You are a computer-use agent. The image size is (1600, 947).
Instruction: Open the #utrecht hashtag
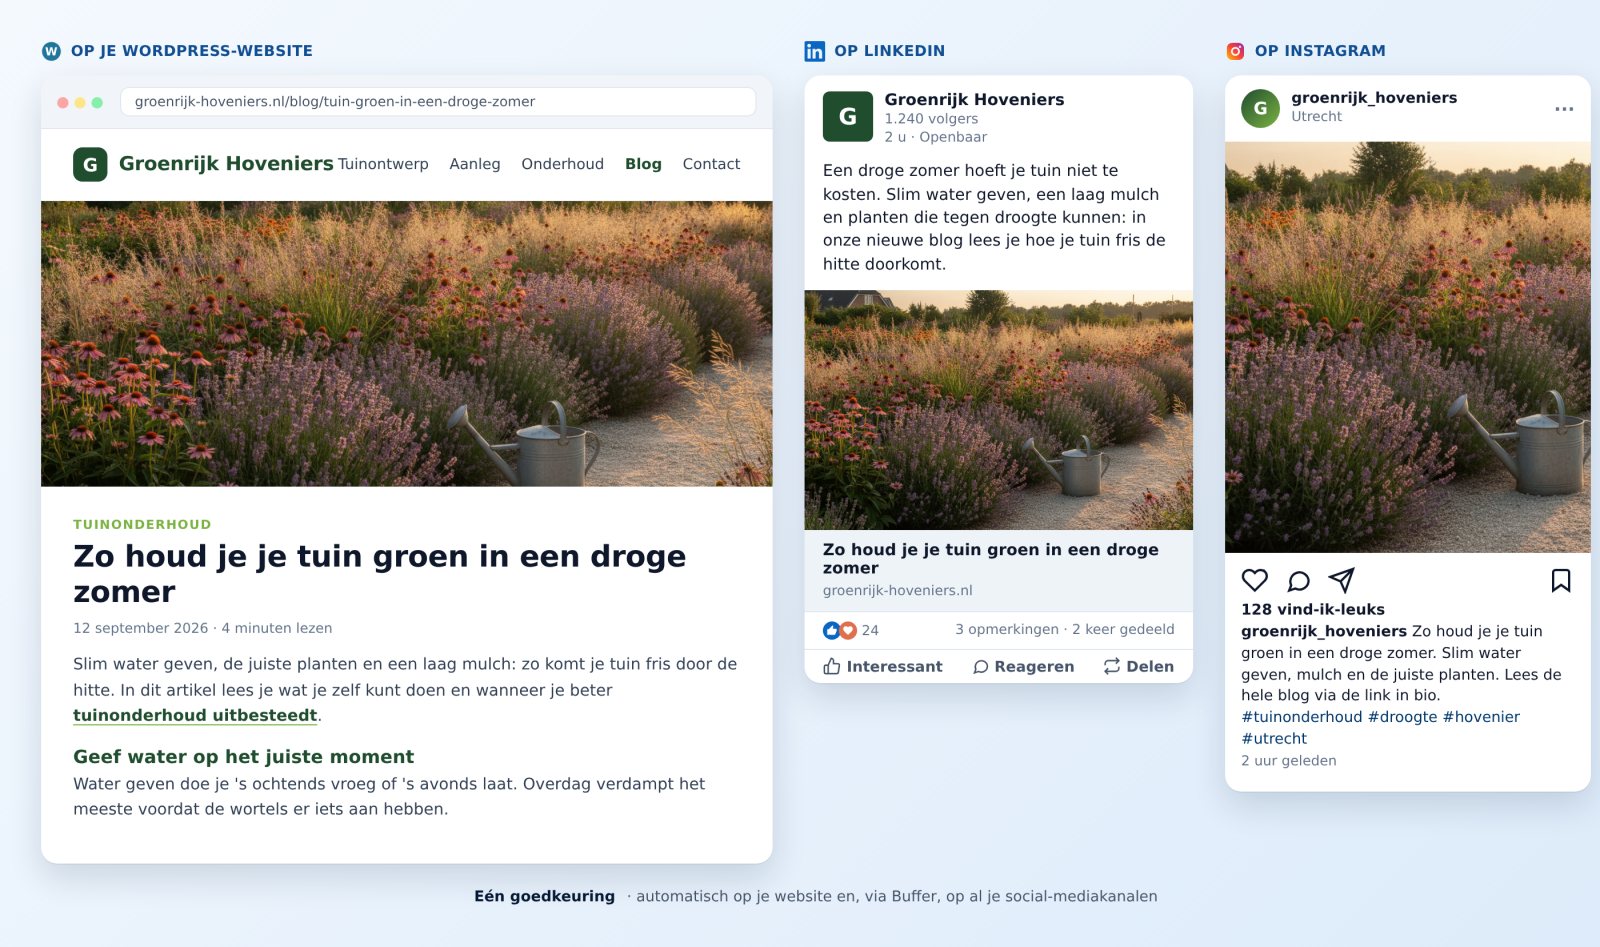pyautogui.click(x=1274, y=739)
